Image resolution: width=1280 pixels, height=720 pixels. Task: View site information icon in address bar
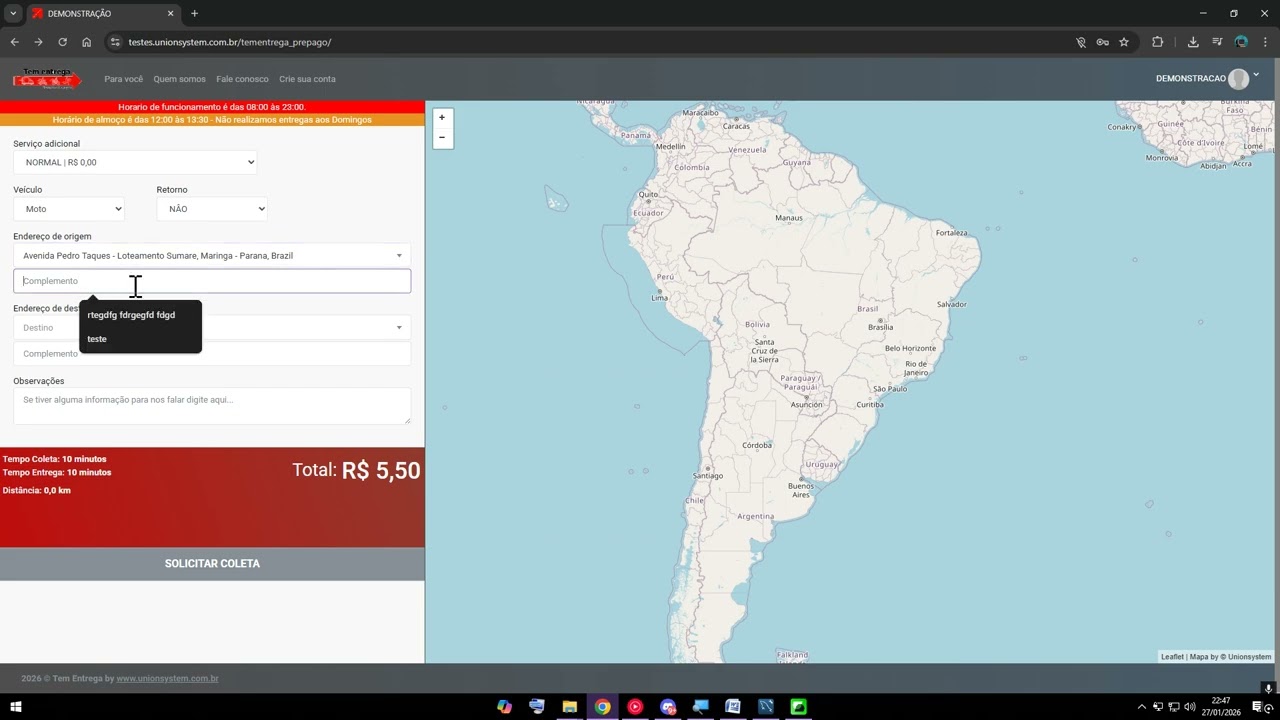[x=115, y=42]
